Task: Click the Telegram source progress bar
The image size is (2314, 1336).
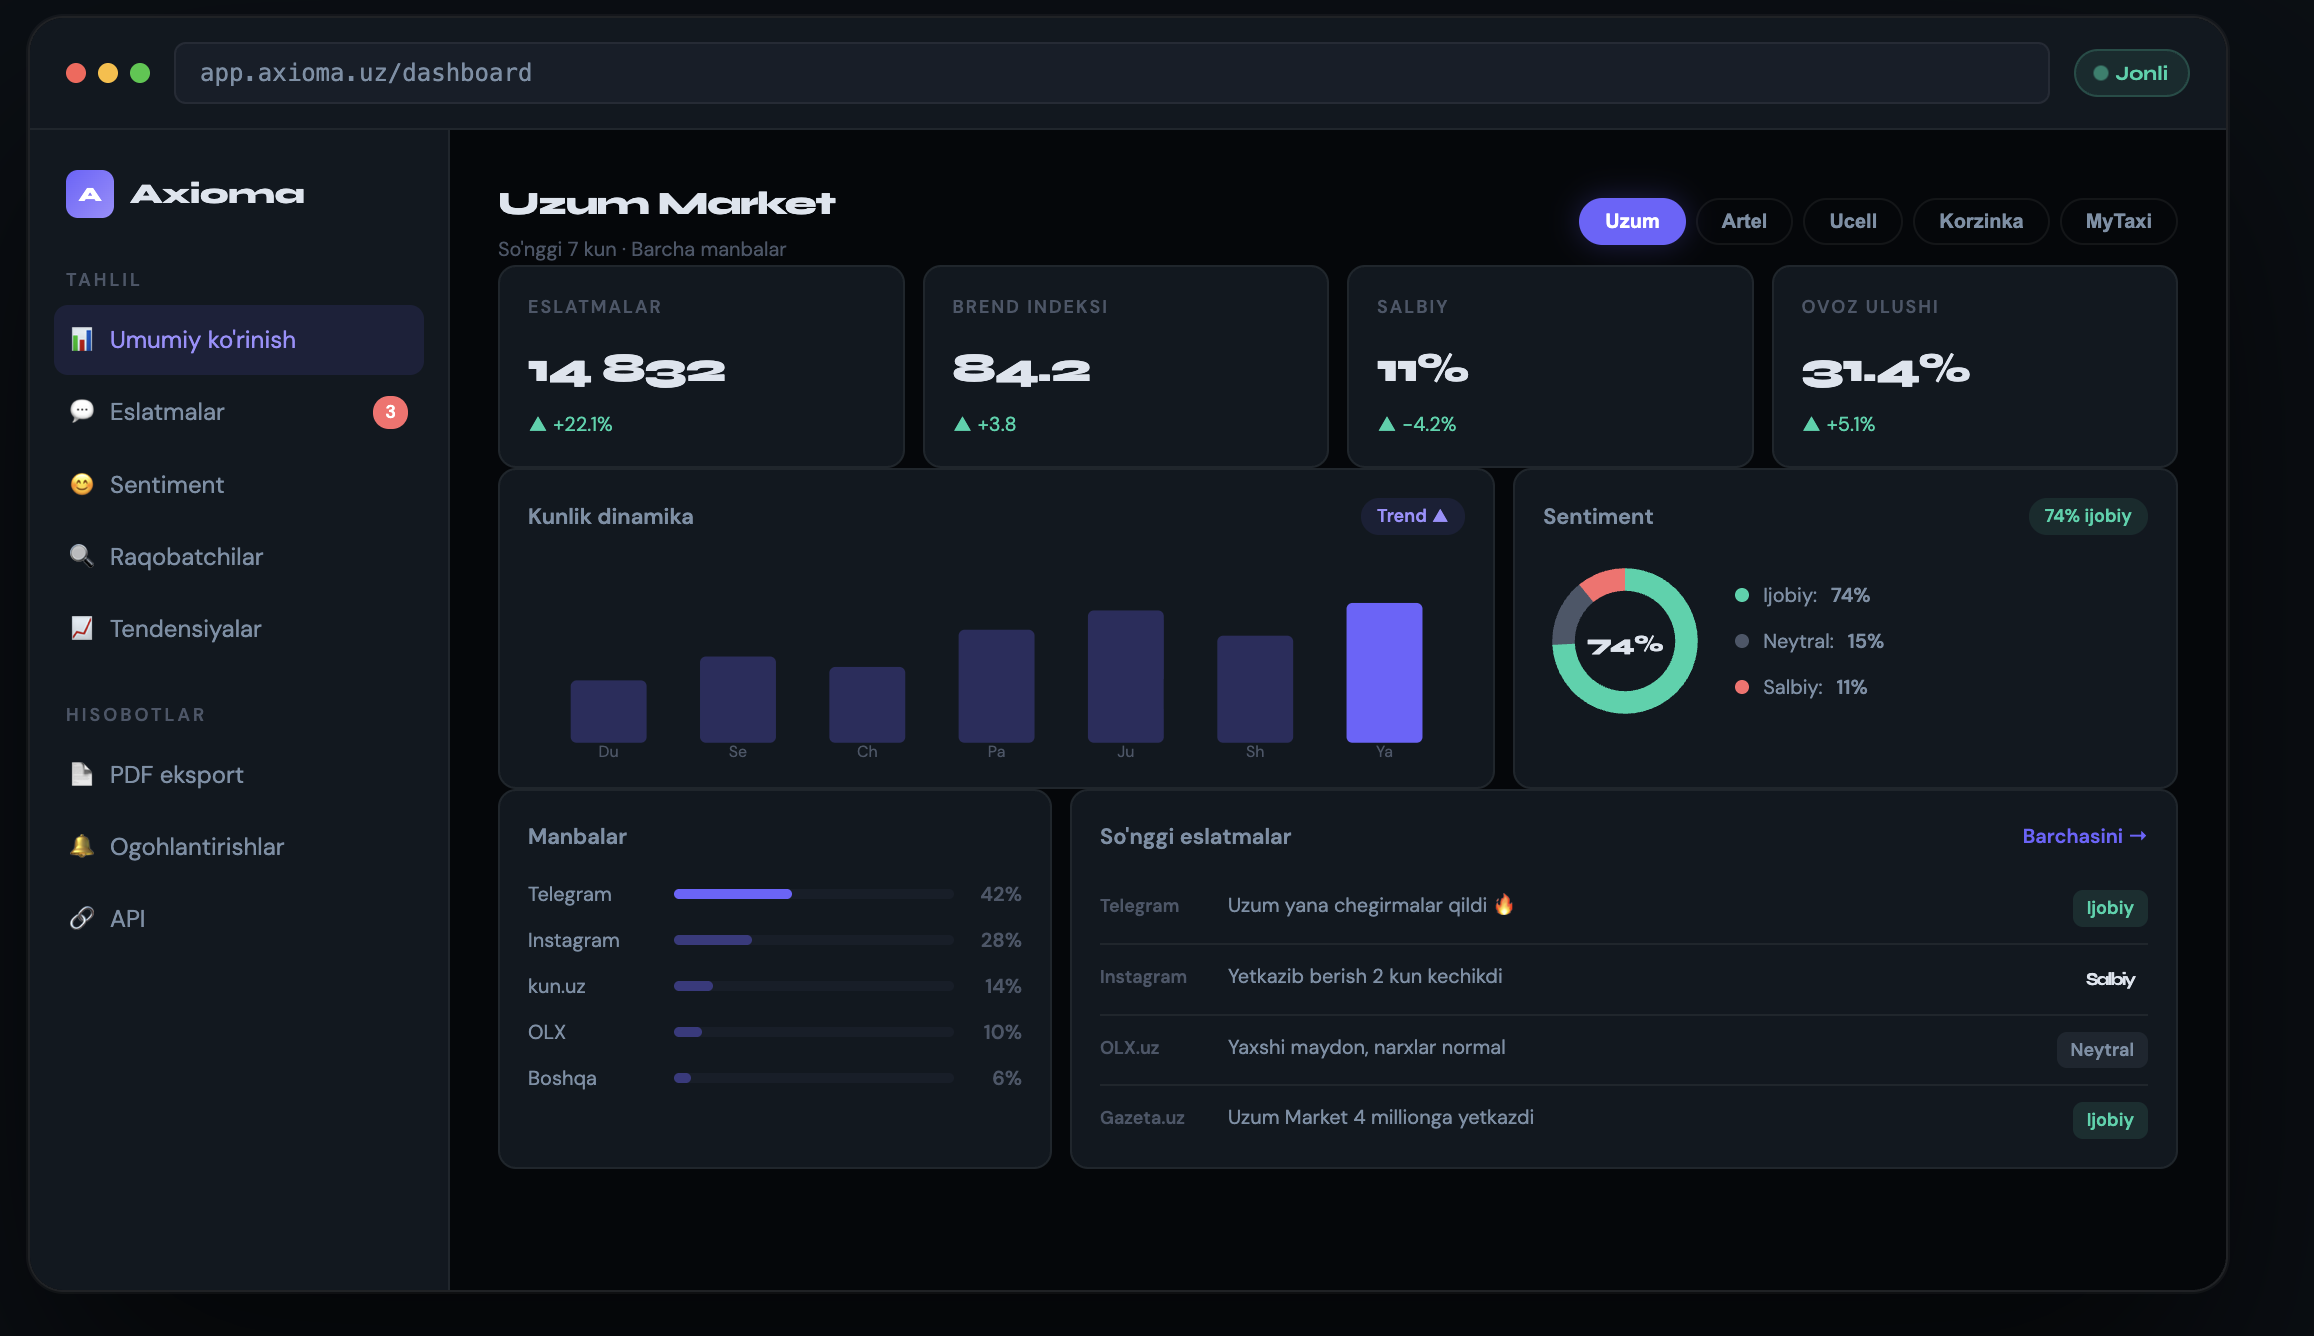Action: point(813,894)
